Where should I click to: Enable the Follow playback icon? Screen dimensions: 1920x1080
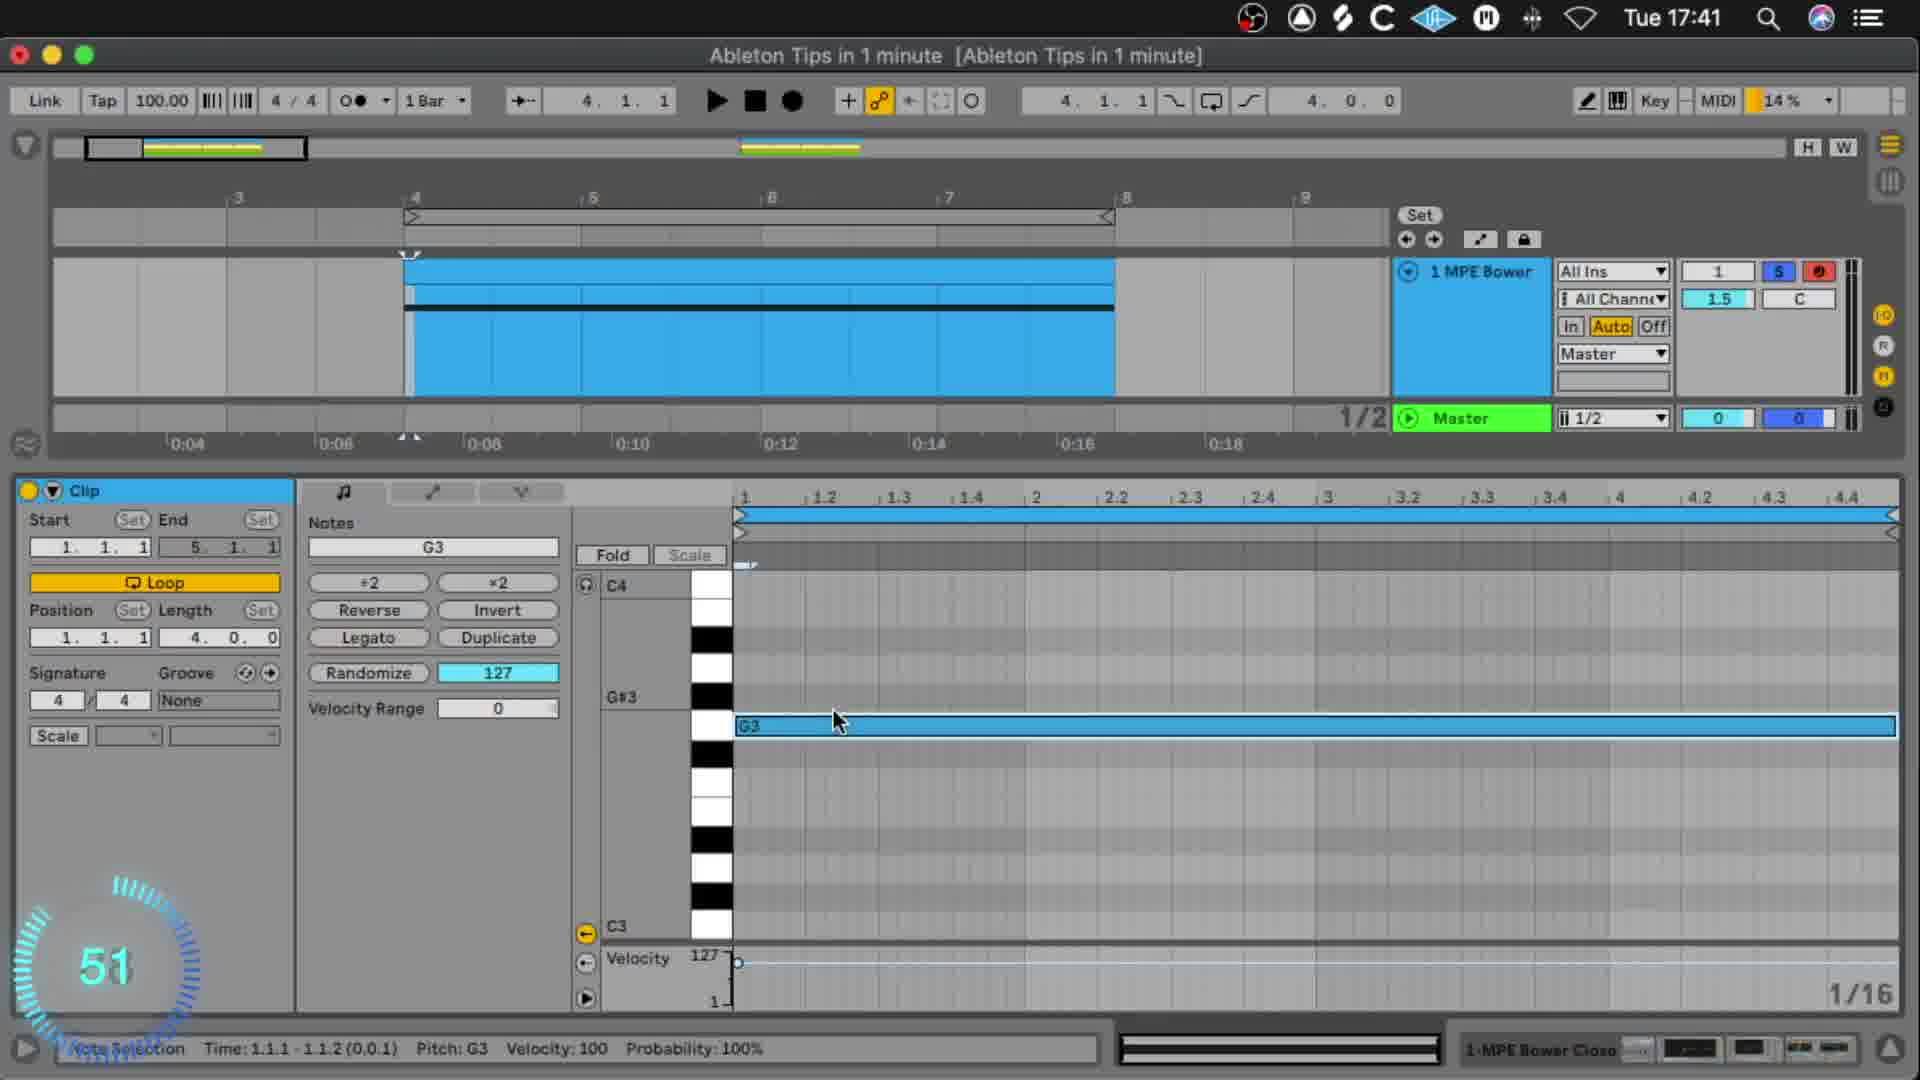[x=522, y=101]
